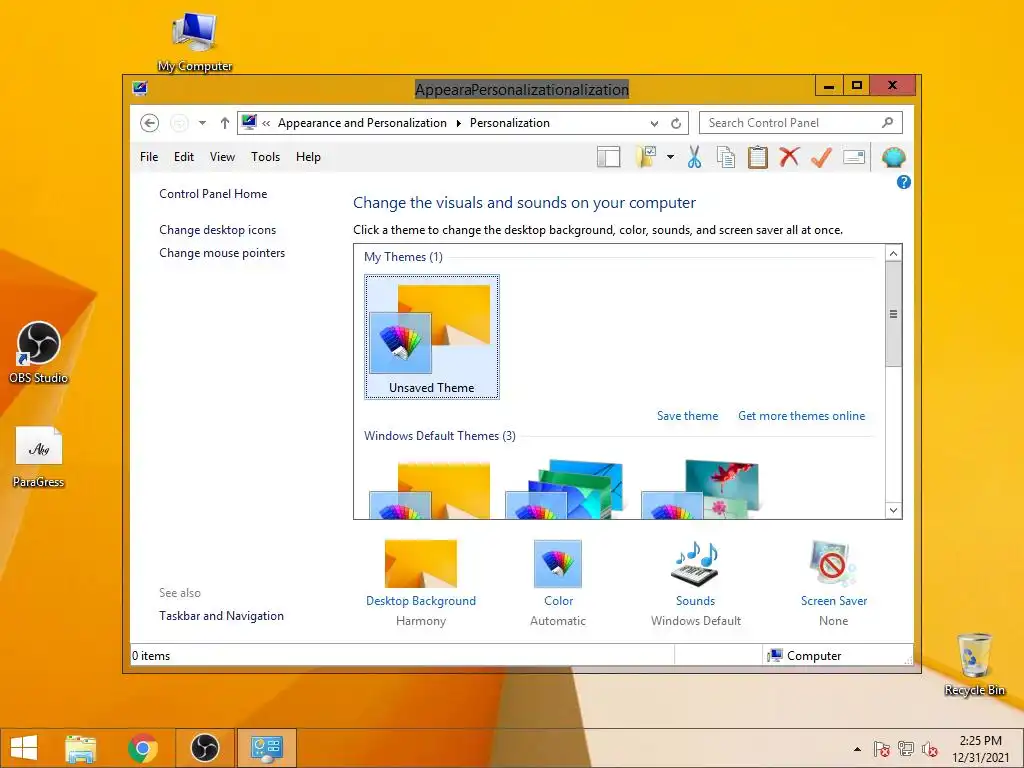Open File Explorer from the taskbar

(x=80, y=748)
